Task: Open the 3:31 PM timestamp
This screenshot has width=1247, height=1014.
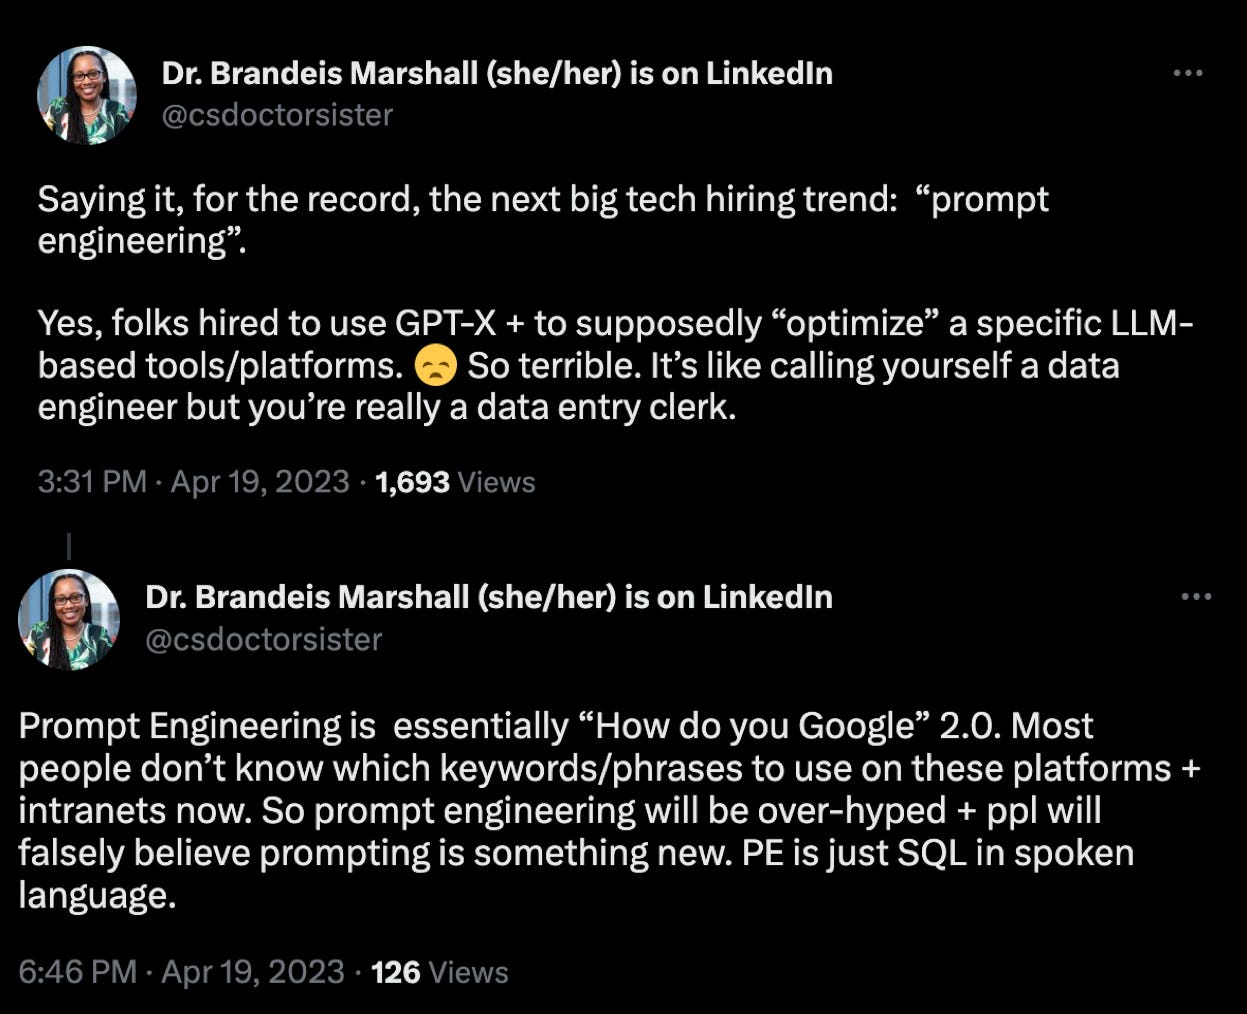Action: [x=92, y=482]
